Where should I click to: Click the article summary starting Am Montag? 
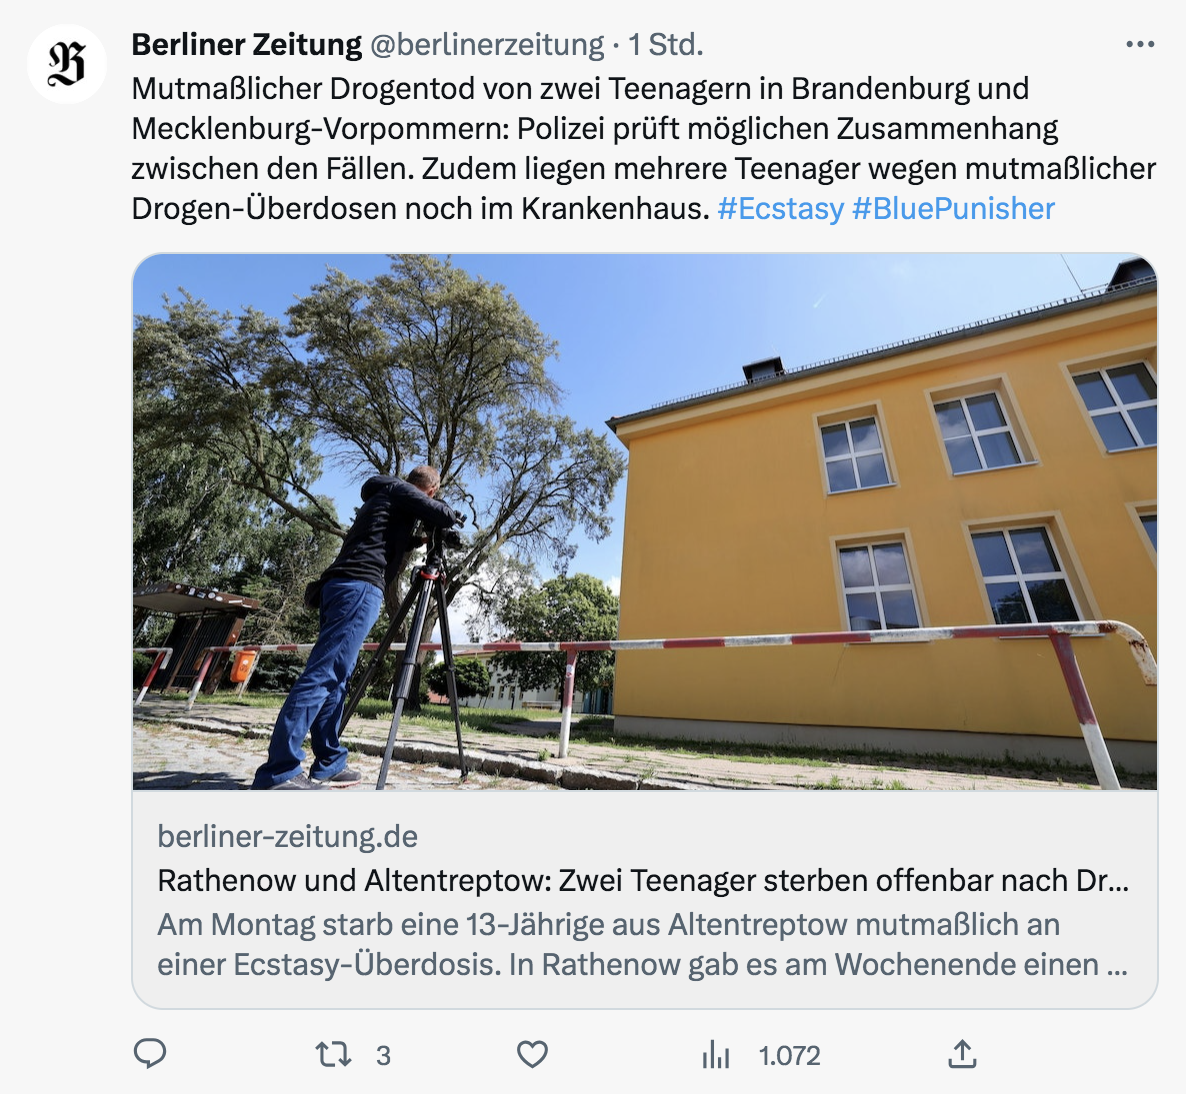pyautogui.click(x=643, y=944)
